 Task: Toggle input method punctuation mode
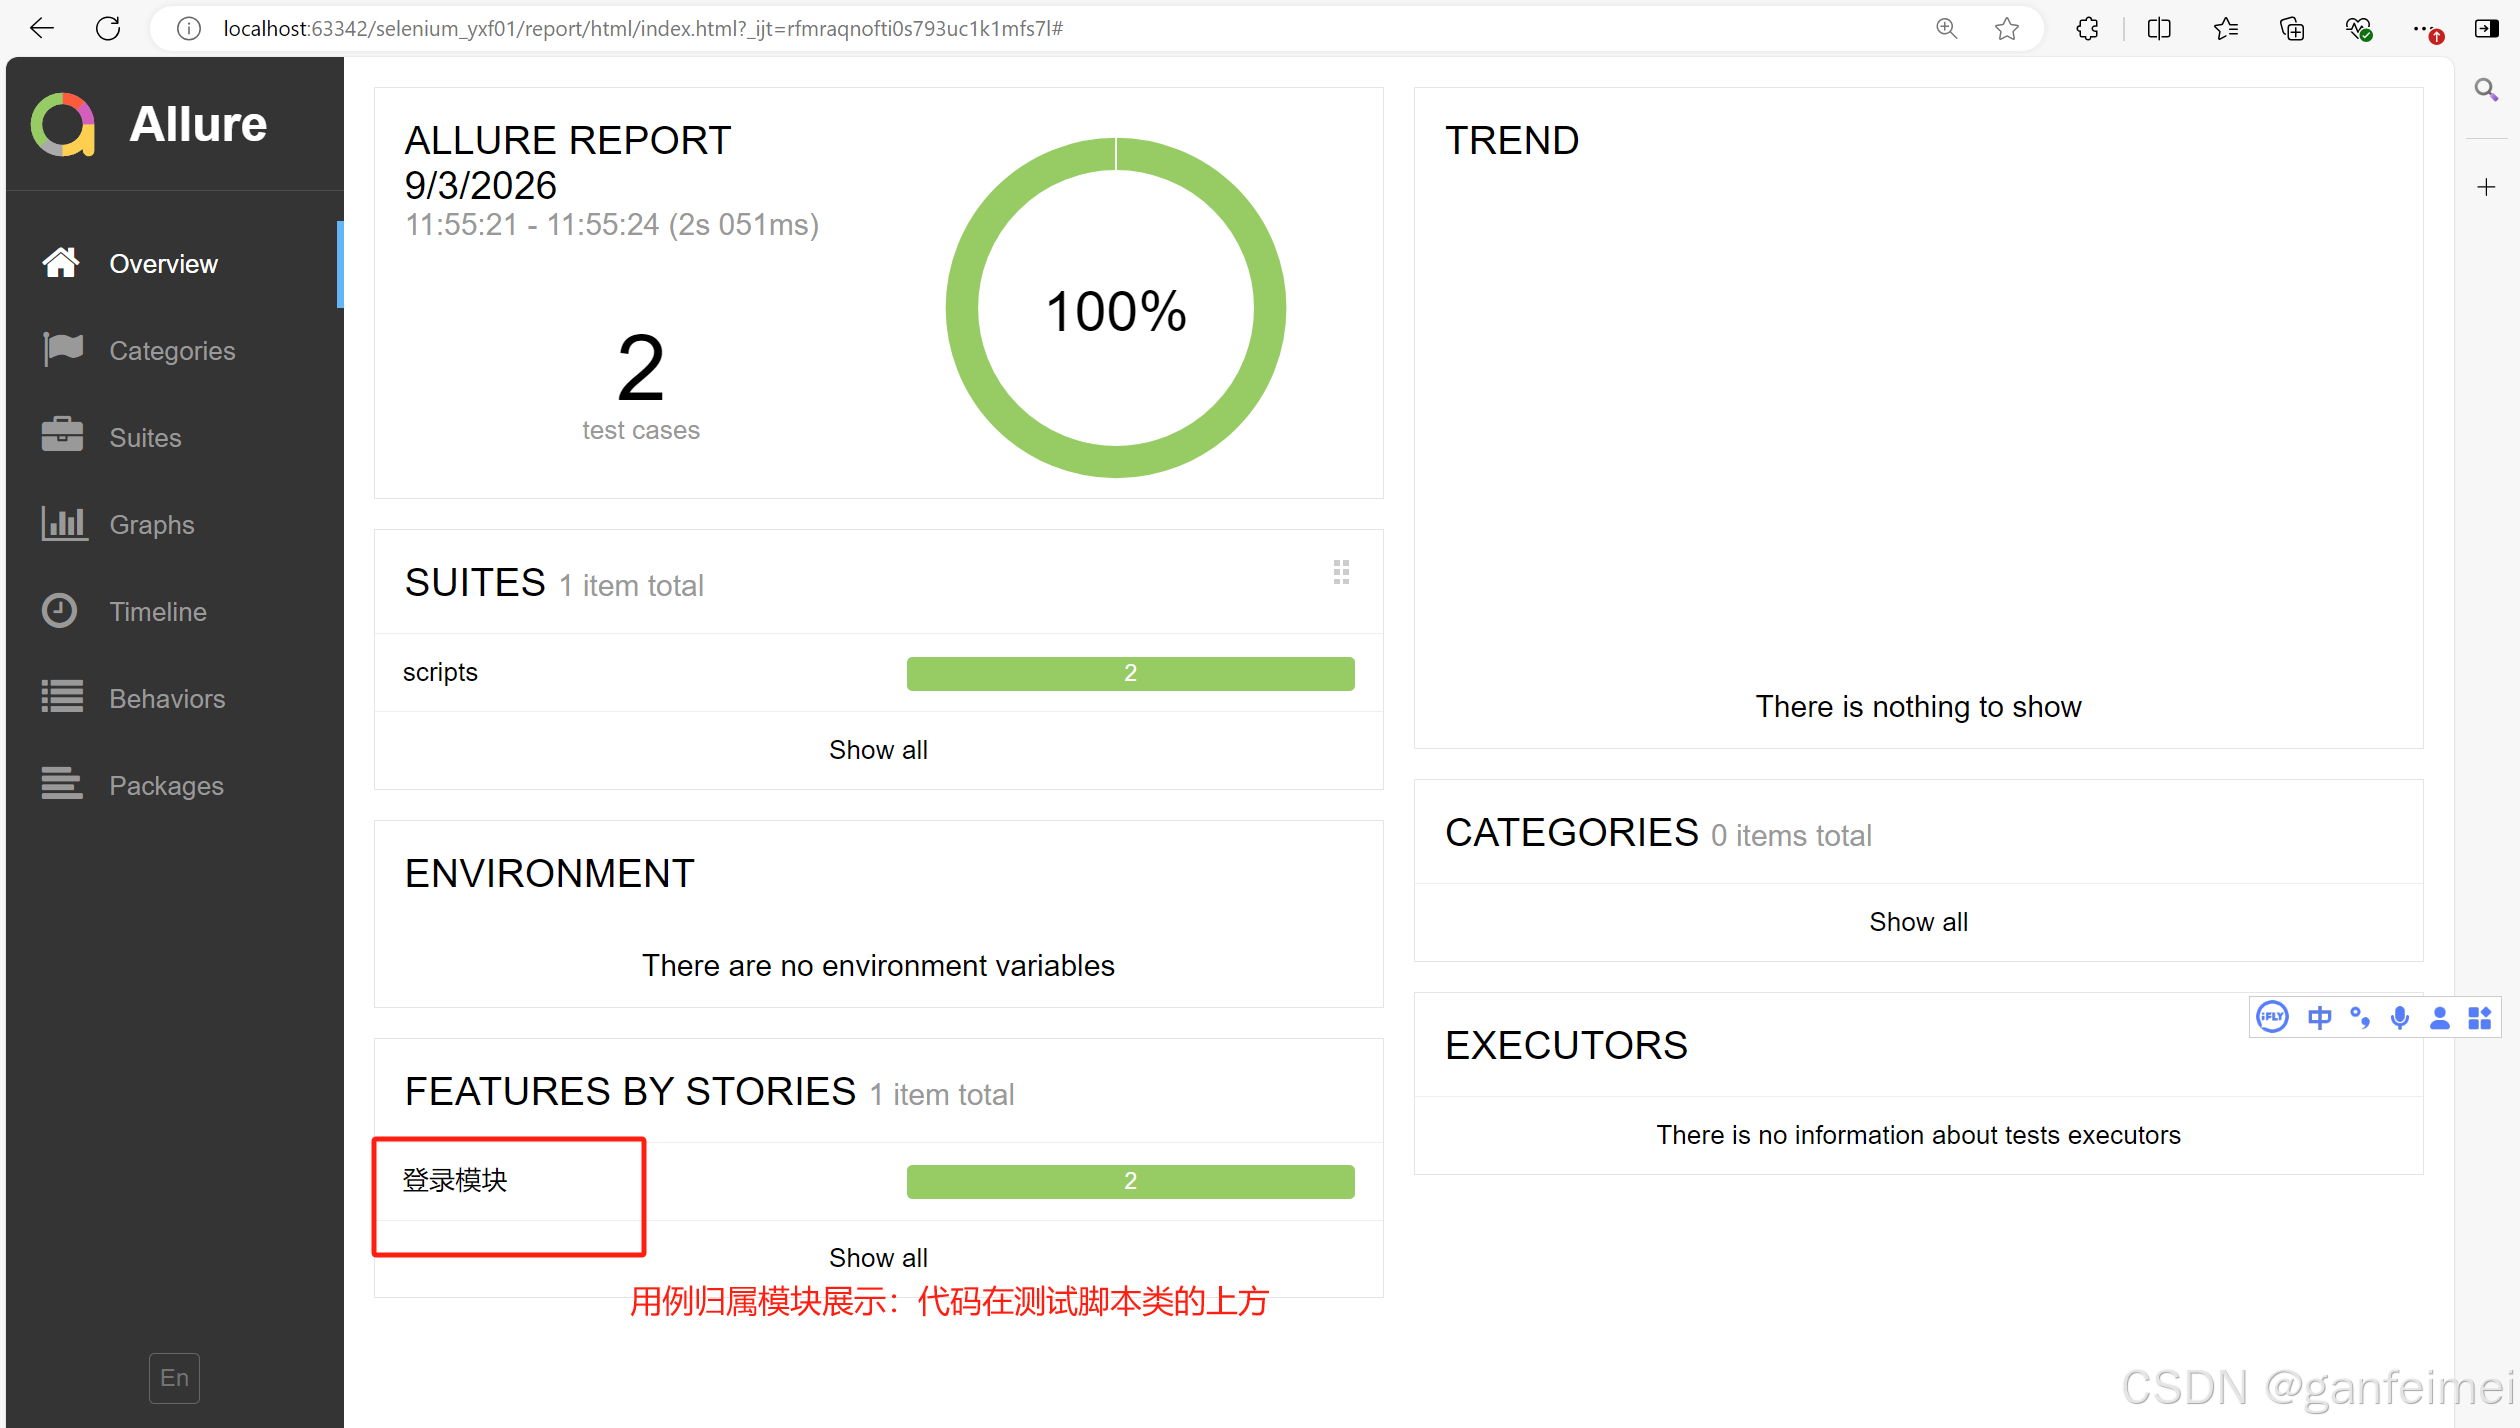pos(2360,1018)
